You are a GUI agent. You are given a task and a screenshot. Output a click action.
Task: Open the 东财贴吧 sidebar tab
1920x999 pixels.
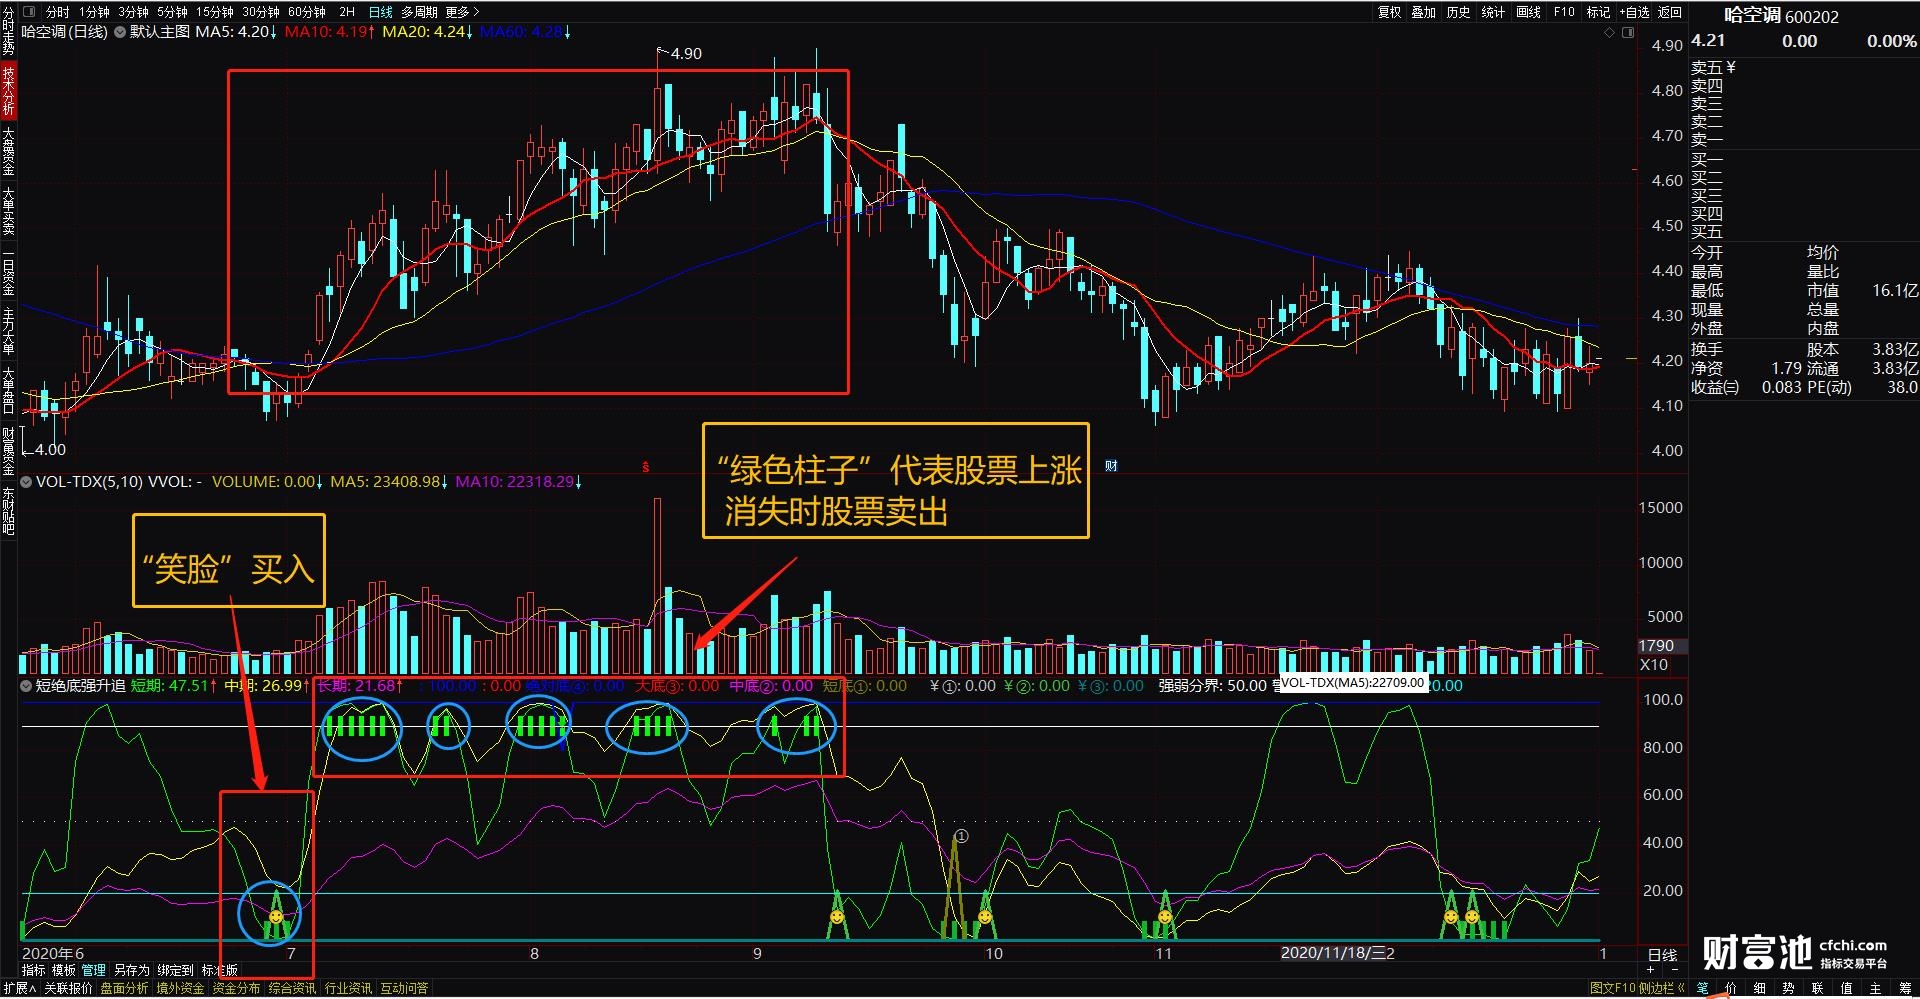click(x=8, y=511)
